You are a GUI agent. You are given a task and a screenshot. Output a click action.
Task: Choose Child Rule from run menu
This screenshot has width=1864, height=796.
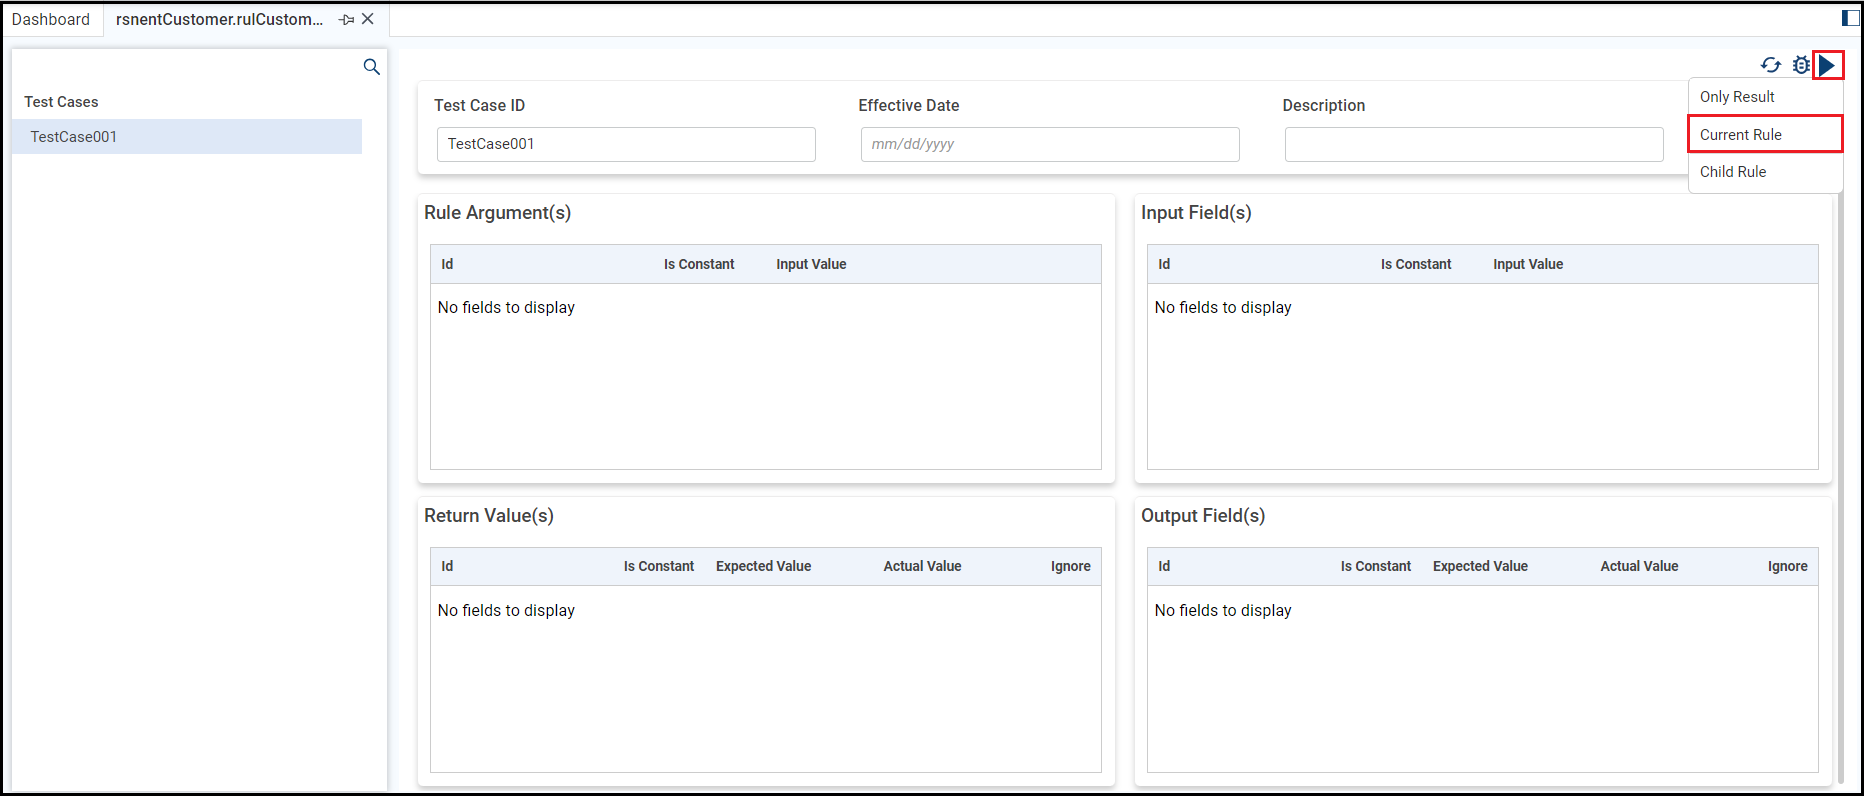tap(1733, 172)
